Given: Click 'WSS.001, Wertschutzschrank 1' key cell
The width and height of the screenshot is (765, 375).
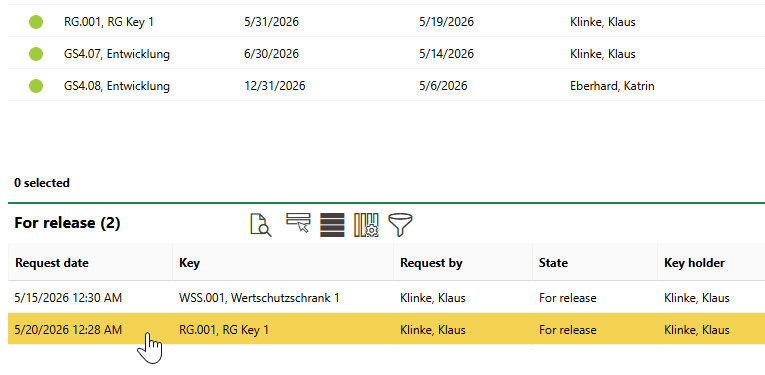Looking at the screenshot, I should pyautogui.click(x=259, y=297).
